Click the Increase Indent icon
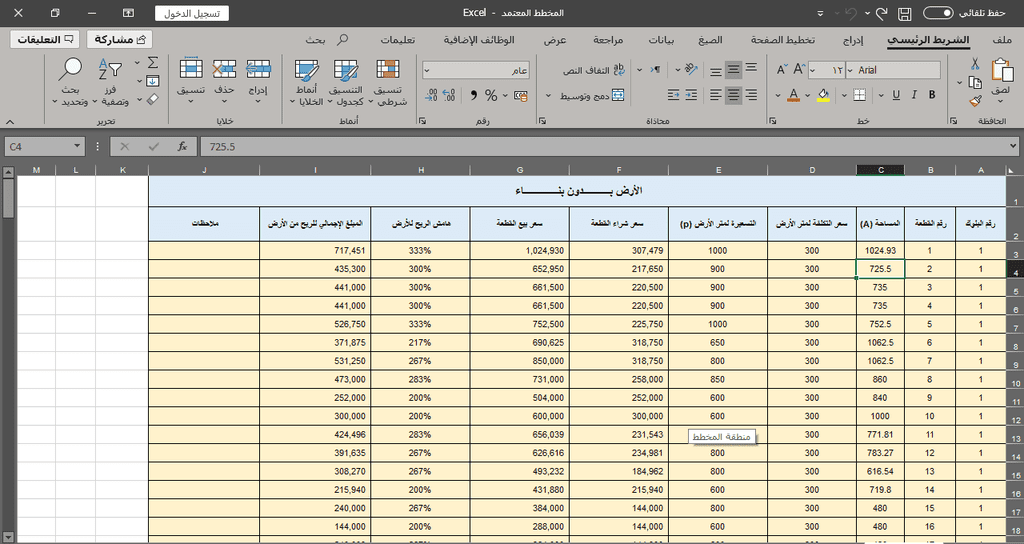Screen dimensions: 1024x544 [x=691, y=95]
